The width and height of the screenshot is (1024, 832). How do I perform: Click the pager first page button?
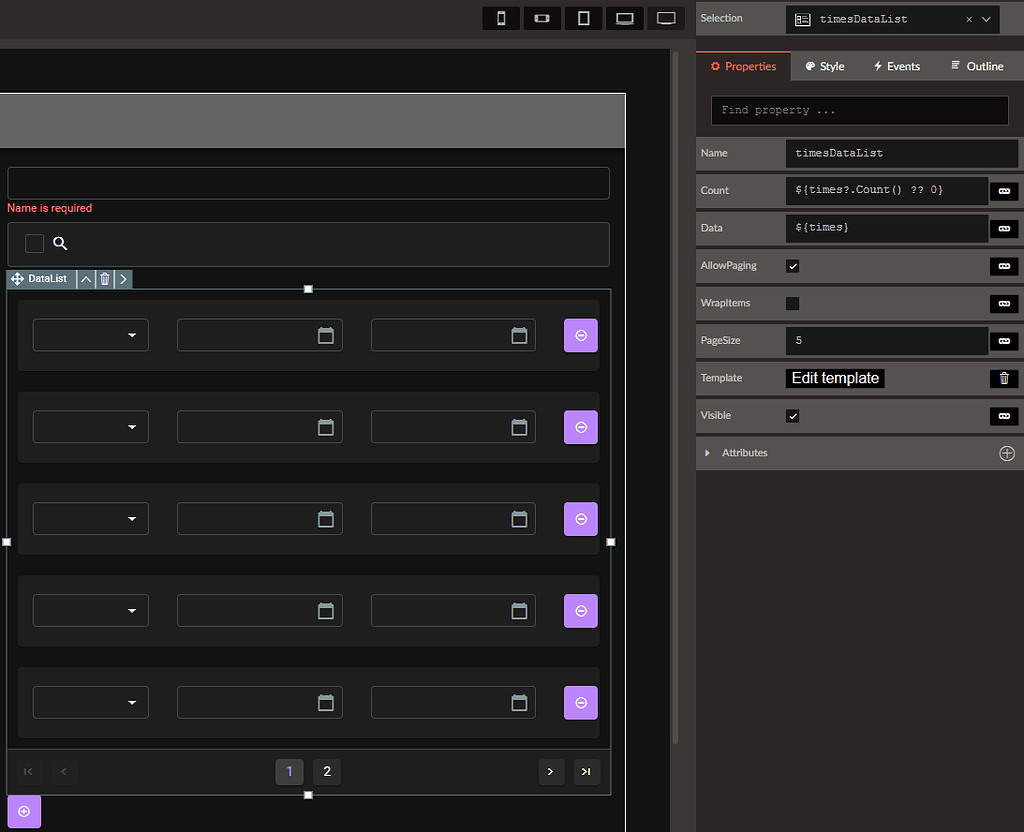coord(28,772)
